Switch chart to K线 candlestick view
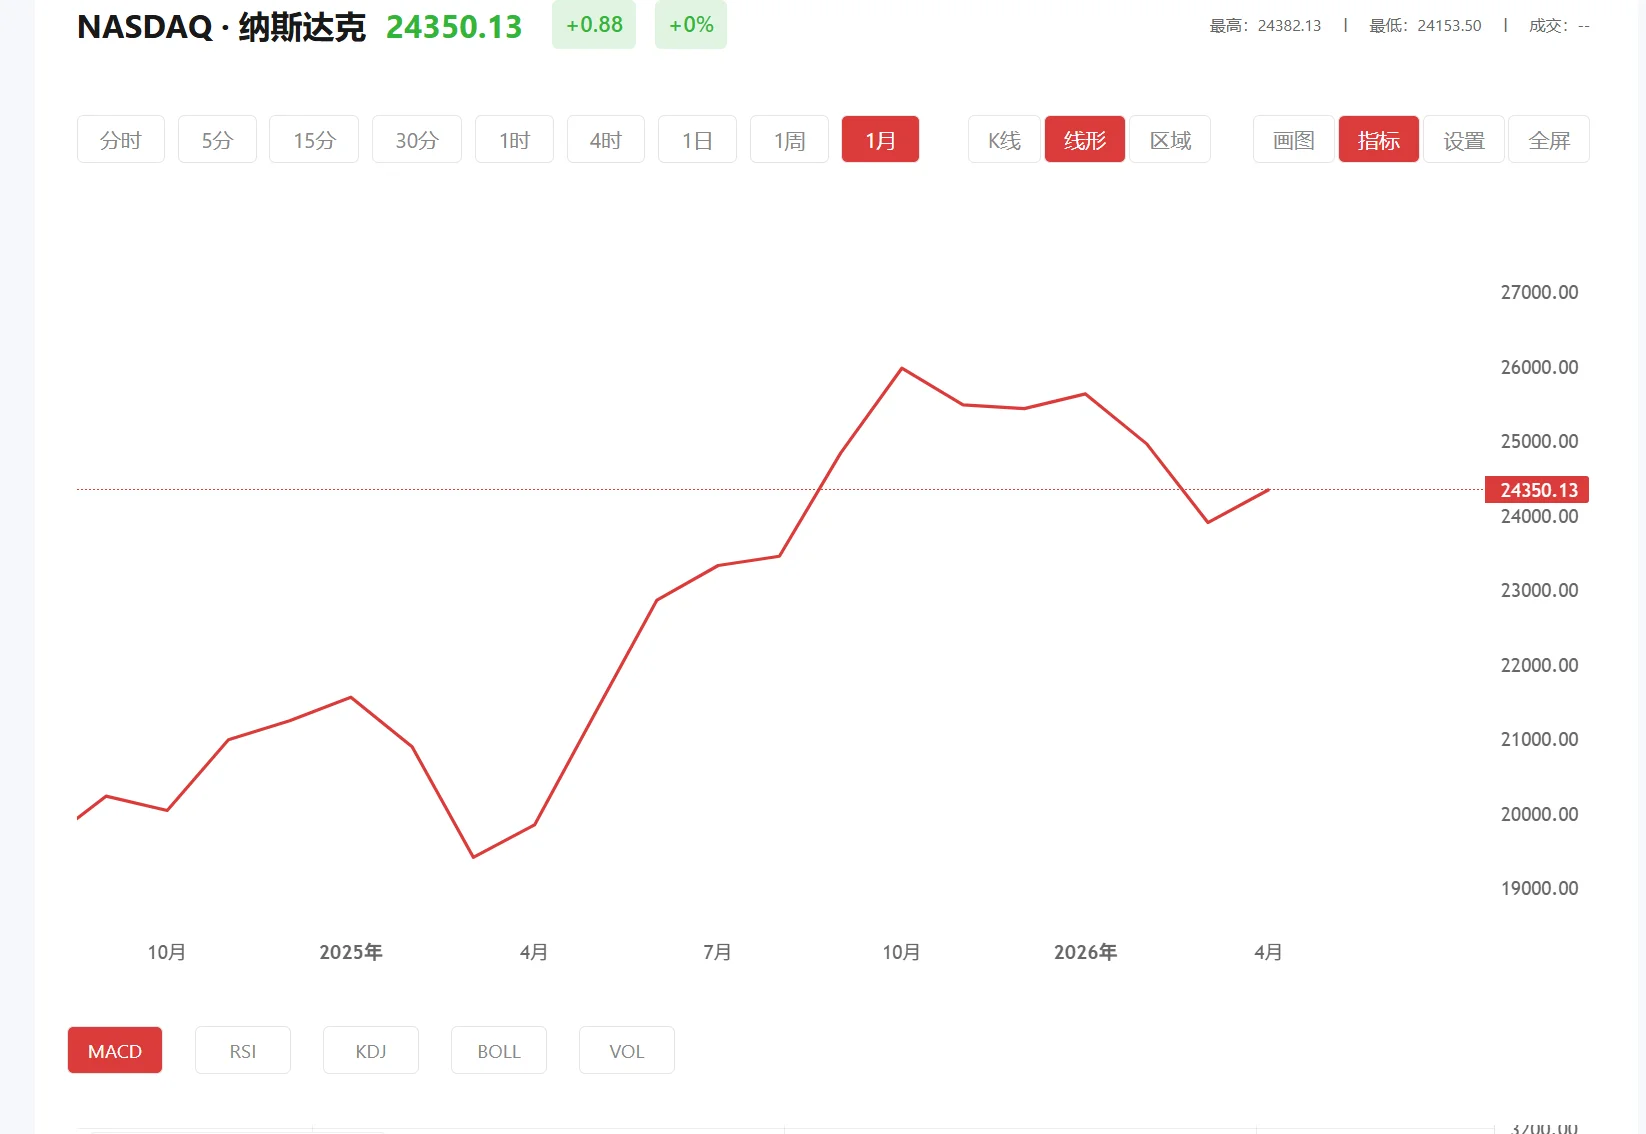 [x=1002, y=139]
